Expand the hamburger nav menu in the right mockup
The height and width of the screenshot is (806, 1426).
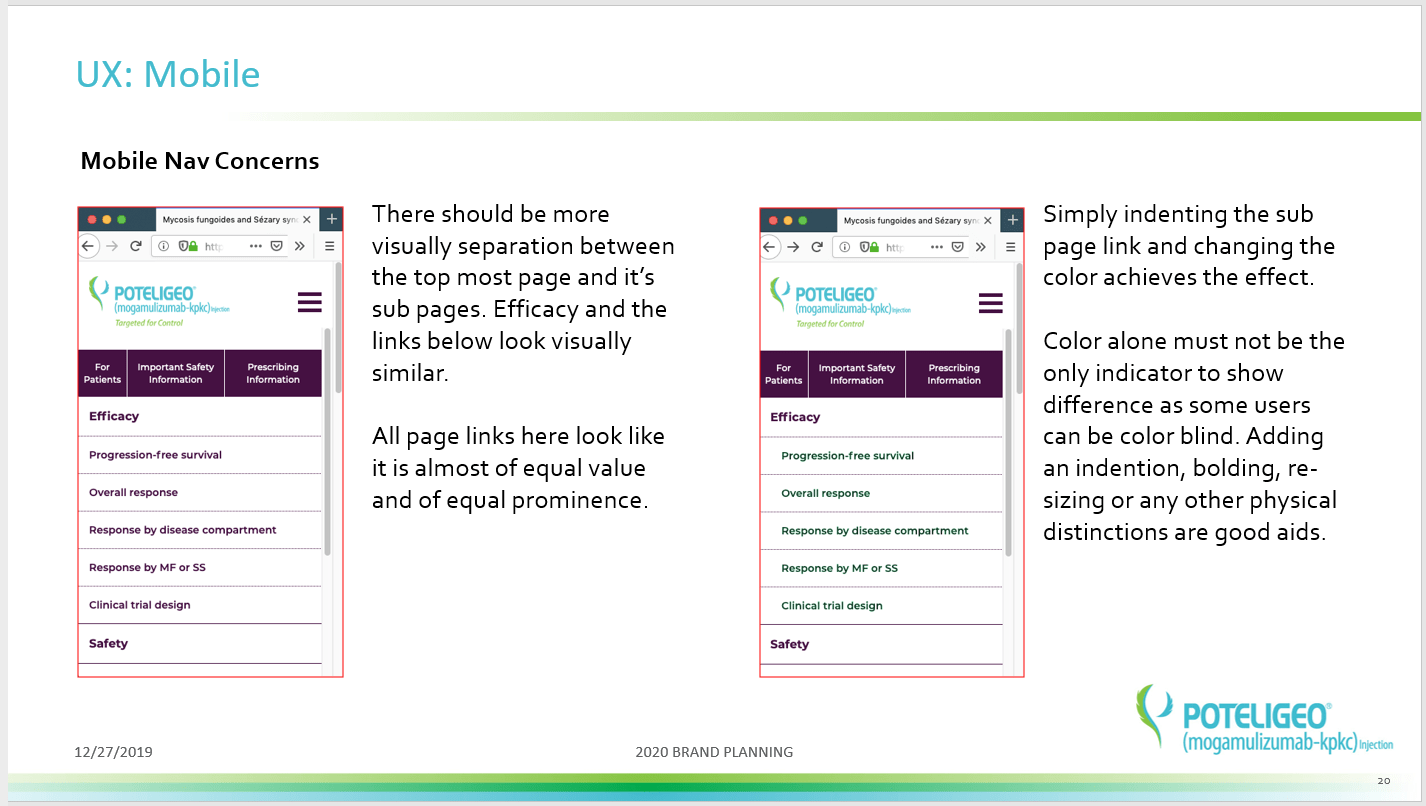[991, 303]
